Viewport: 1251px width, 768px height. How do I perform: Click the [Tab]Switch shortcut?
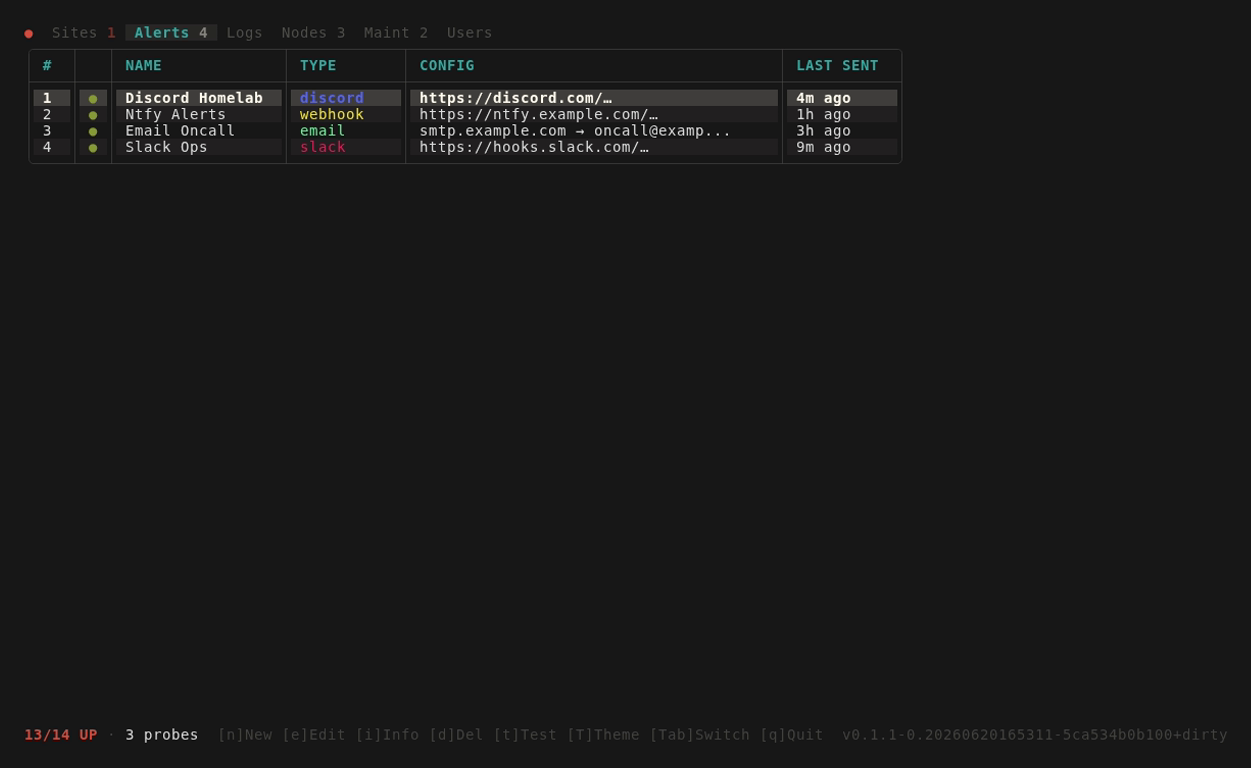pos(700,735)
